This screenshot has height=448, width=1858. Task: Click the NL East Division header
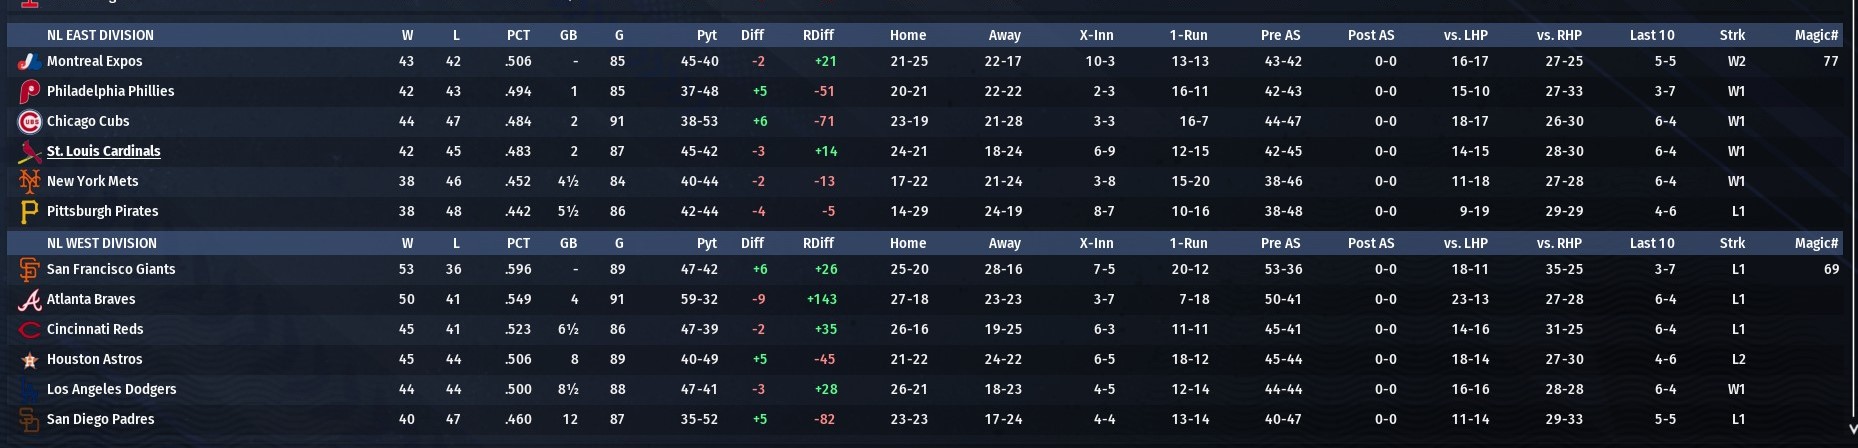tap(100, 35)
